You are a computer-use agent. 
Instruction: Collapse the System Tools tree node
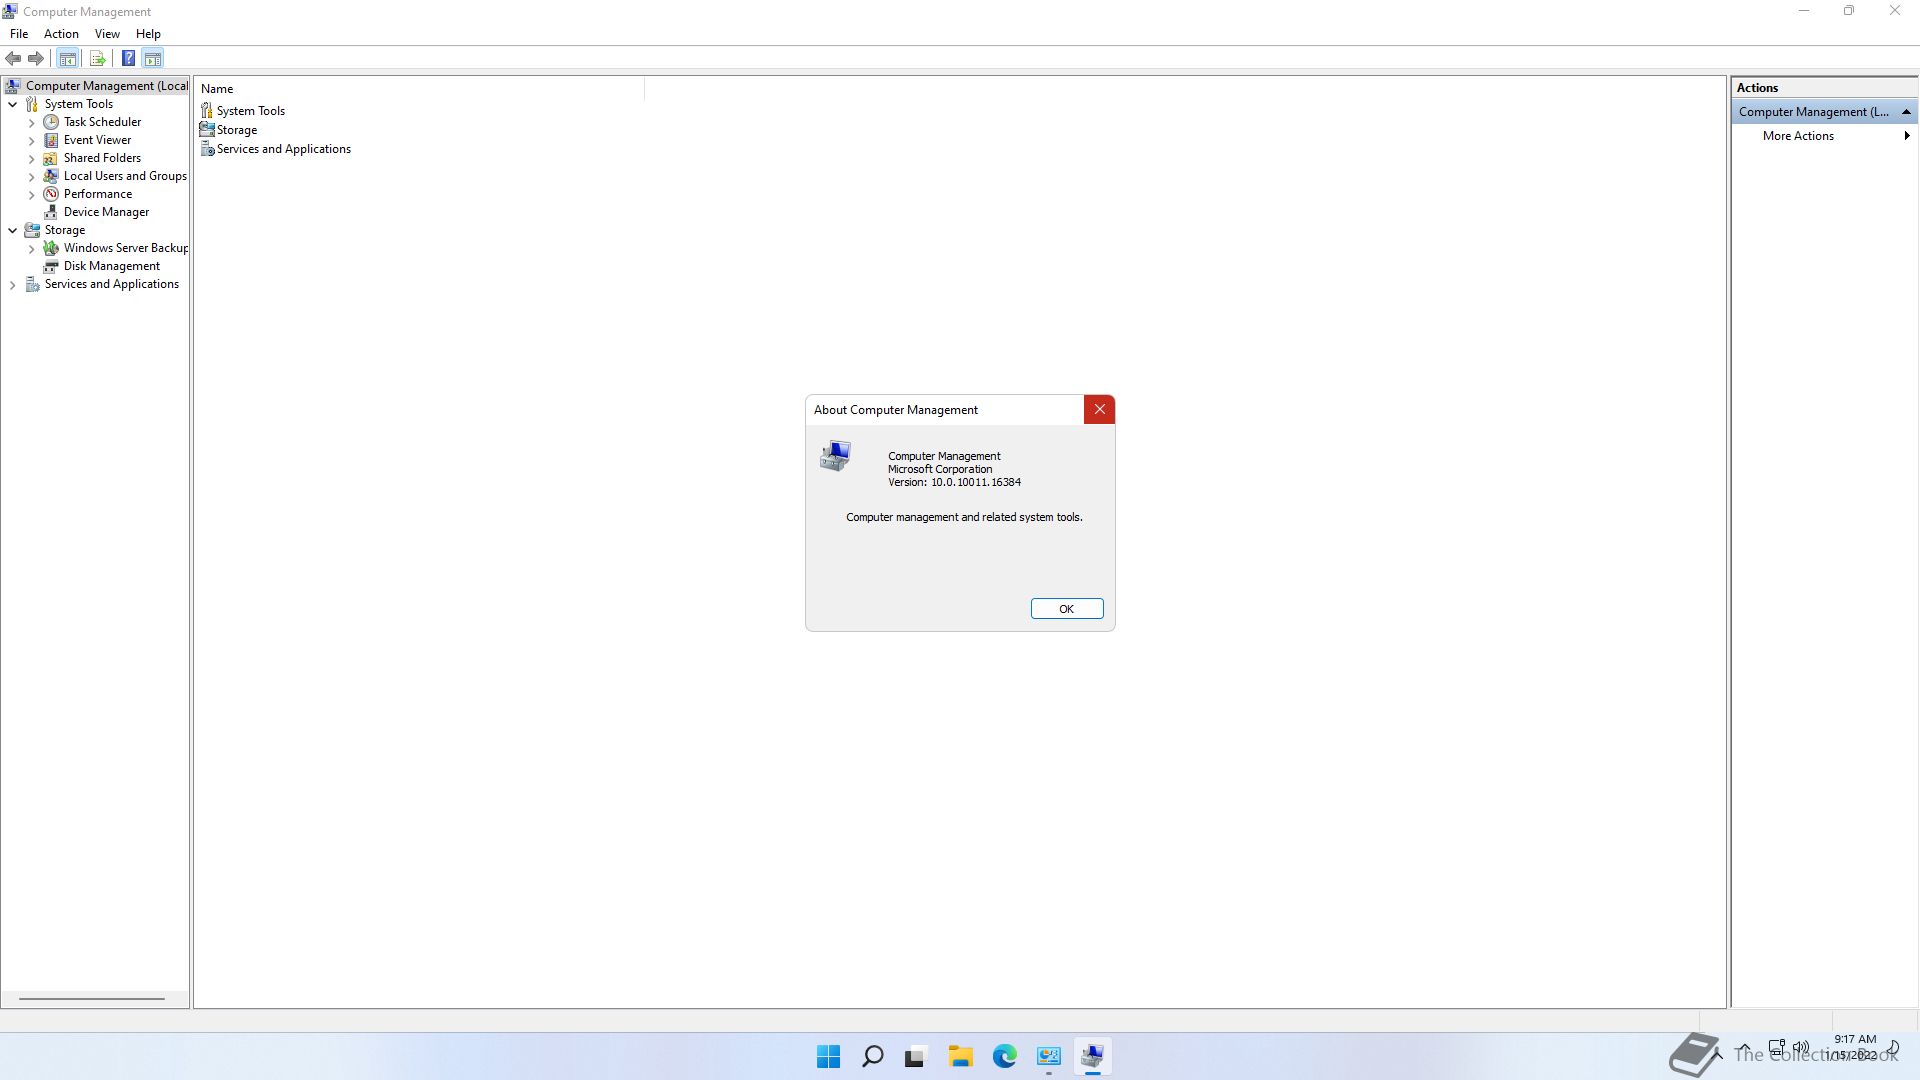(x=12, y=104)
